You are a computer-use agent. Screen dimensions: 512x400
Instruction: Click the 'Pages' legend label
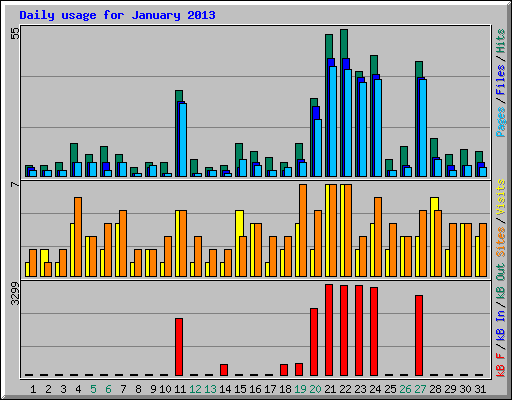click(x=501, y=122)
